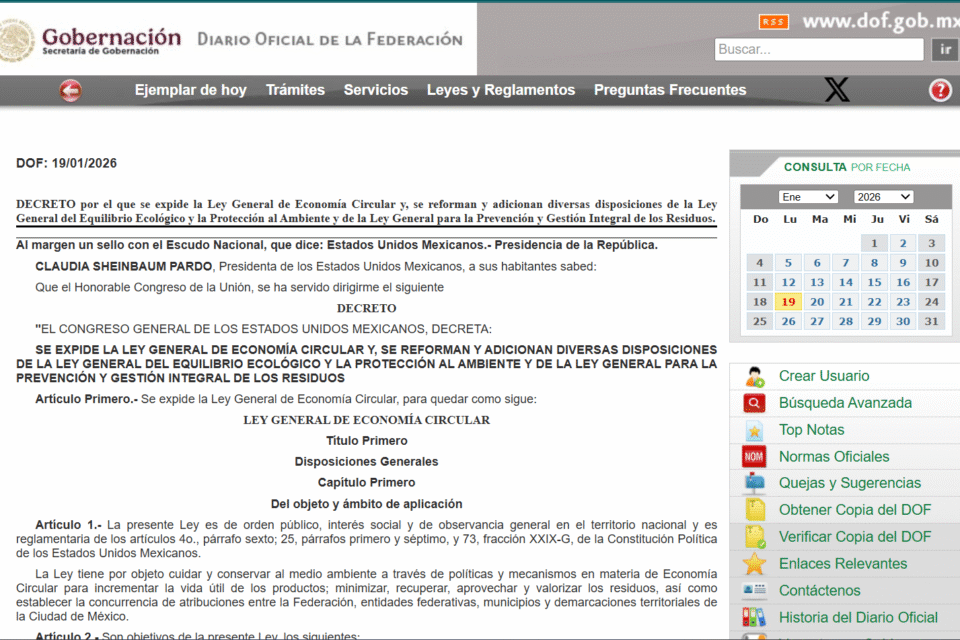The height and width of the screenshot is (640, 960).
Task: Select Preguntas Frecuentes in the navigation bar
Action: pos(670,90)
